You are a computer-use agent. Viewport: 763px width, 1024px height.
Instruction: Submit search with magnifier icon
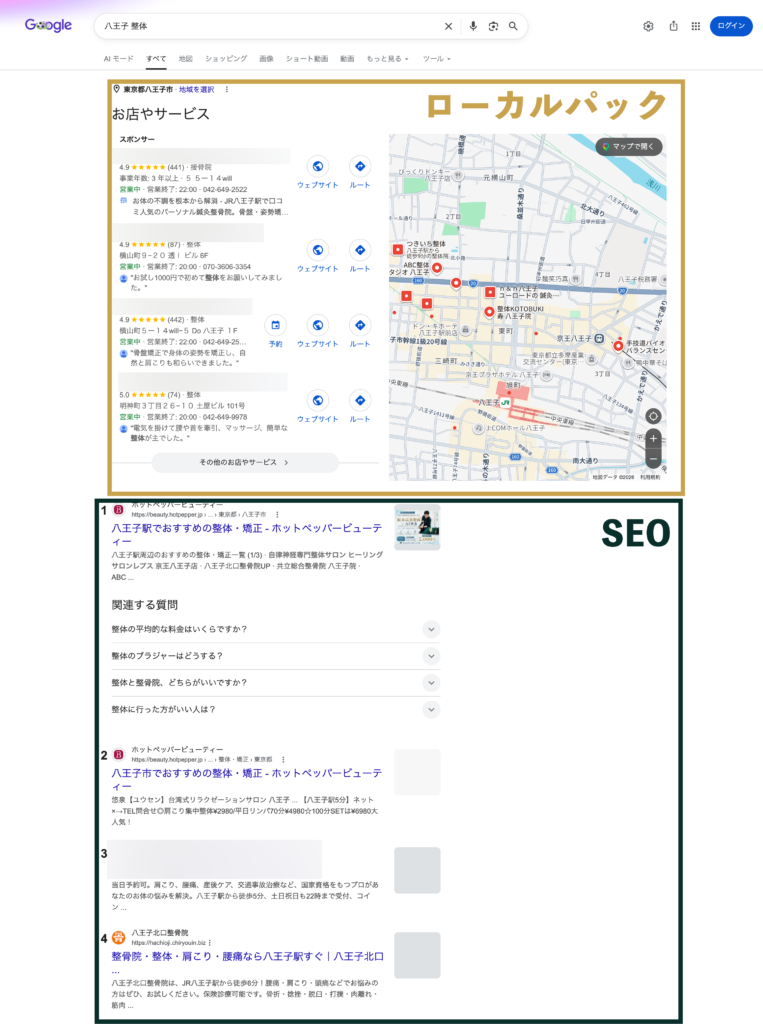click(513, 26)
